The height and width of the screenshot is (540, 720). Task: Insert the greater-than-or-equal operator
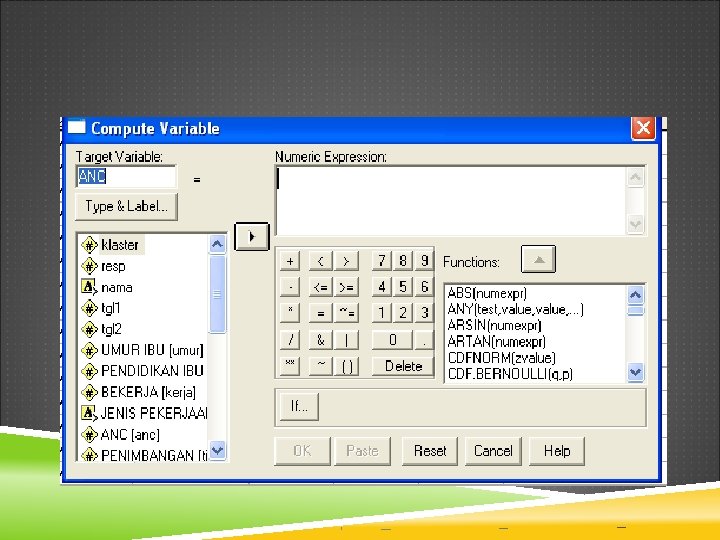tap(347, 287)
